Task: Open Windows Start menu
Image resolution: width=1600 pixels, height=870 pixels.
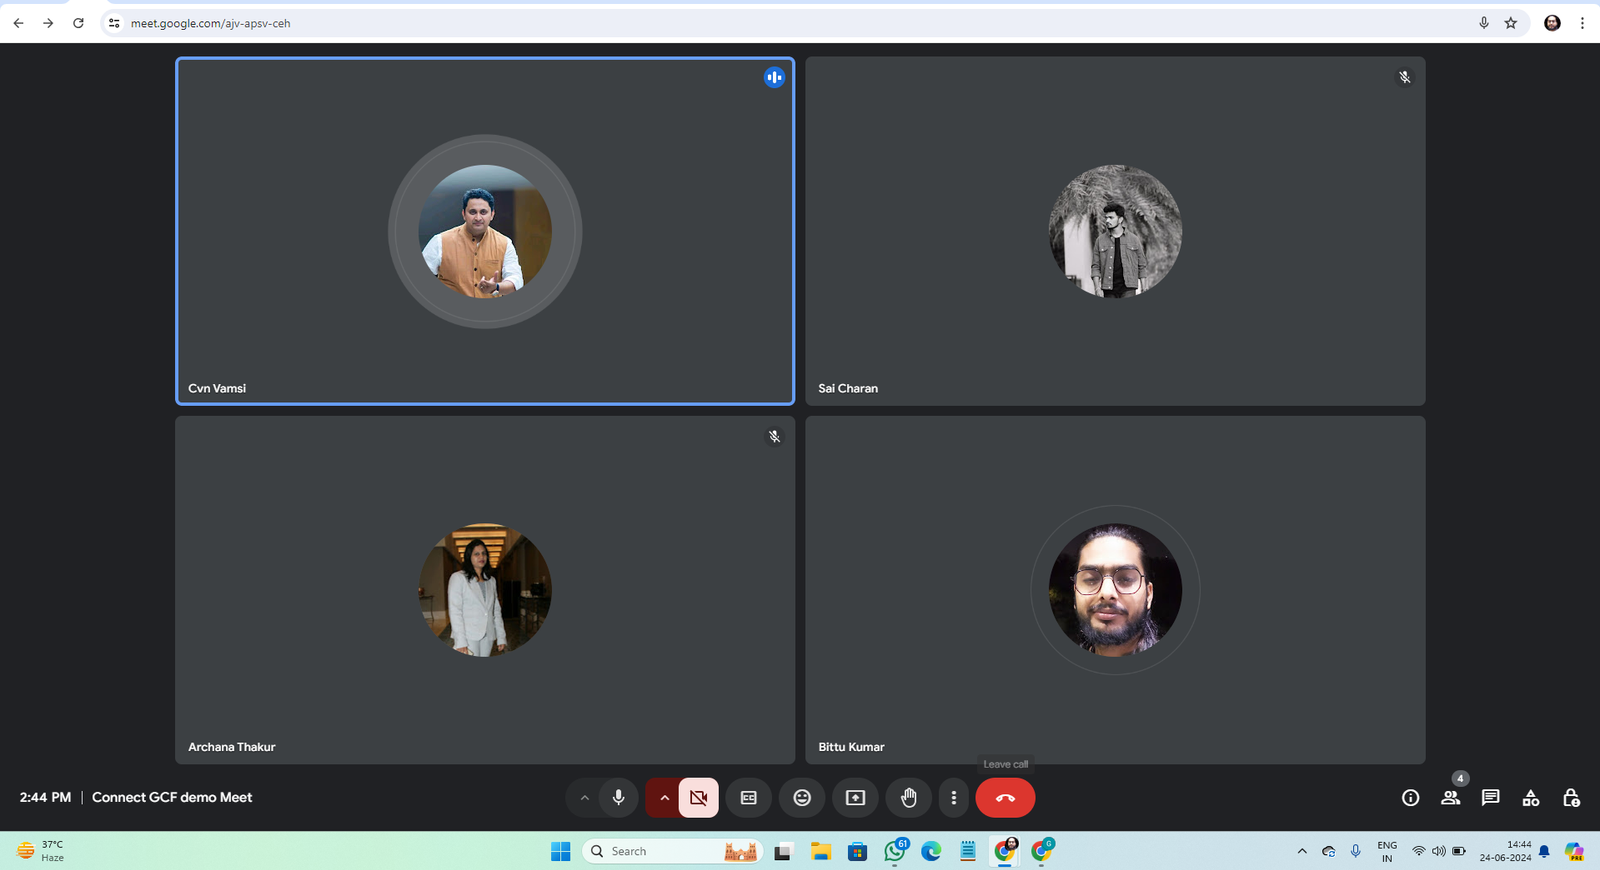Action: (561, 851)
